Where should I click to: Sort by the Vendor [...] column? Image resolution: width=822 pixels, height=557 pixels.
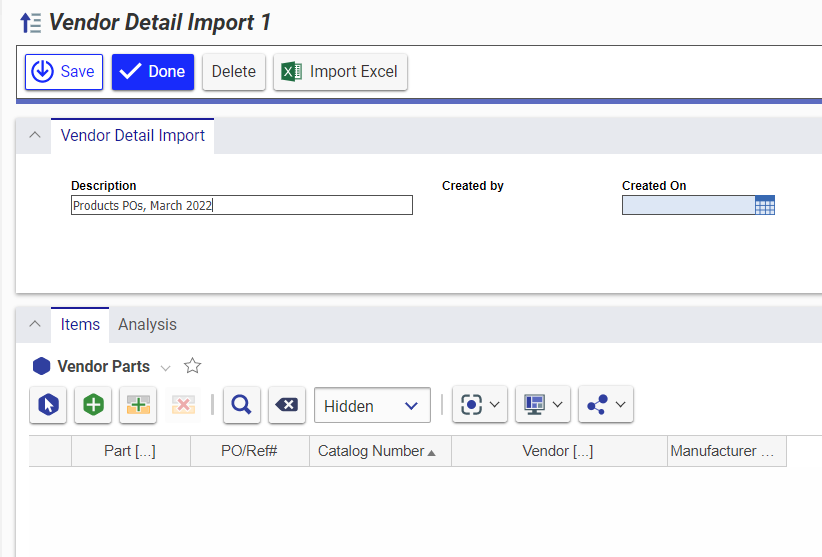point(559,451)
